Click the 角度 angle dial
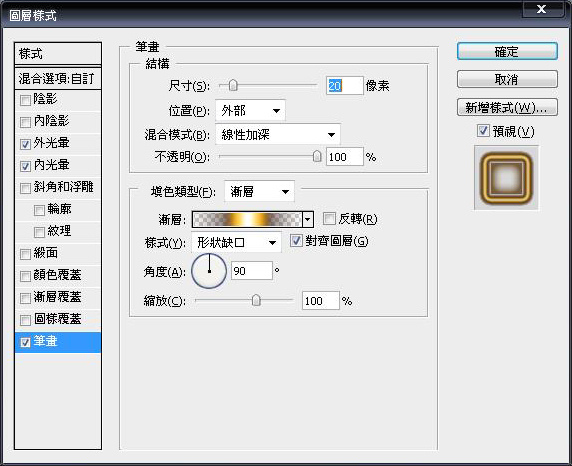572x466 pixels. pyautogui.click(x=209, y=271)
